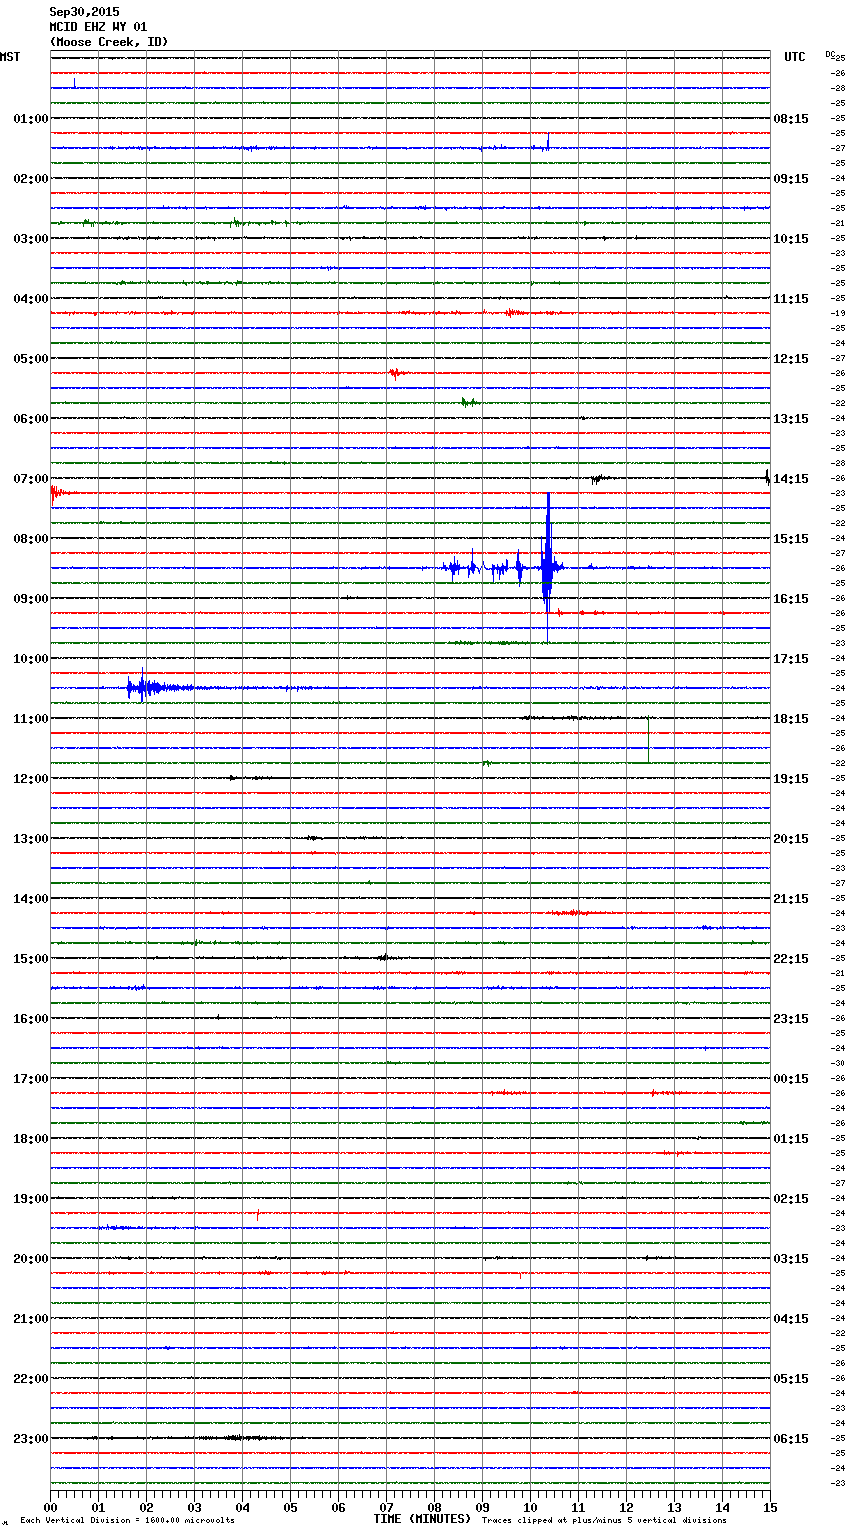Click the "Traces clipped at plus/minus 5 vertical divisions" note
This screenshot has height=1534, width=850.
[604, 1521]
